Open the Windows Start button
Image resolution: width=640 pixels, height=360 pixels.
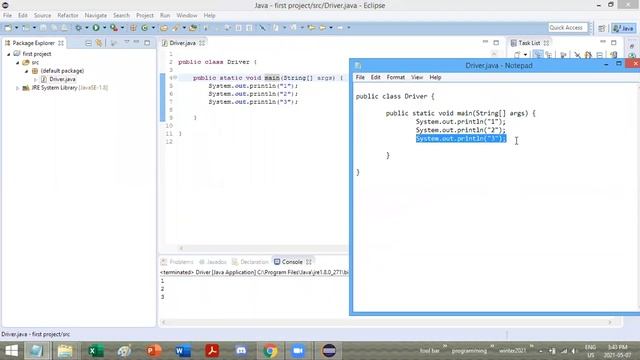pyautogui.click(x=11, y=351)
